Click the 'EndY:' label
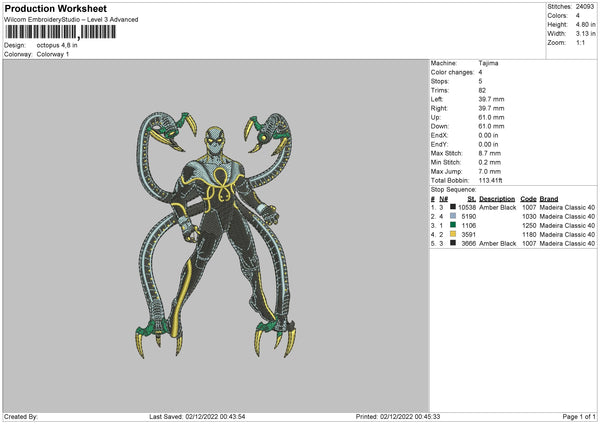 click(439, 144)
